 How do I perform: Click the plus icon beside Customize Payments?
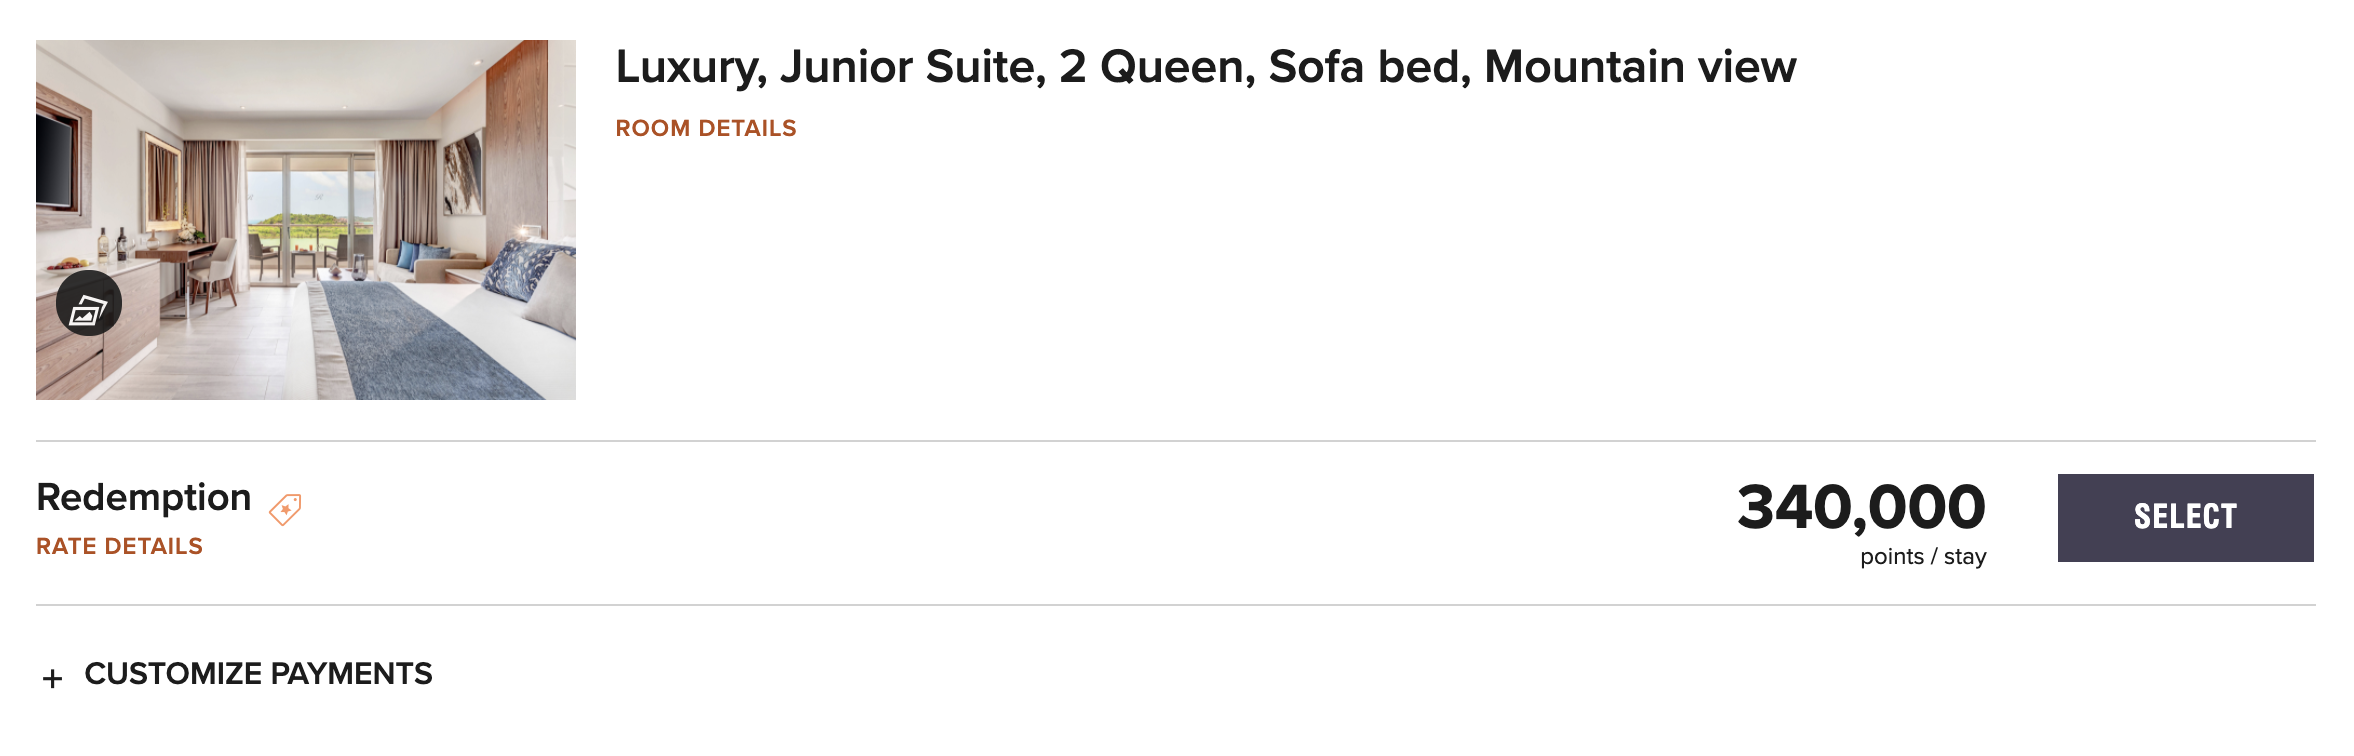click(53, 679)
